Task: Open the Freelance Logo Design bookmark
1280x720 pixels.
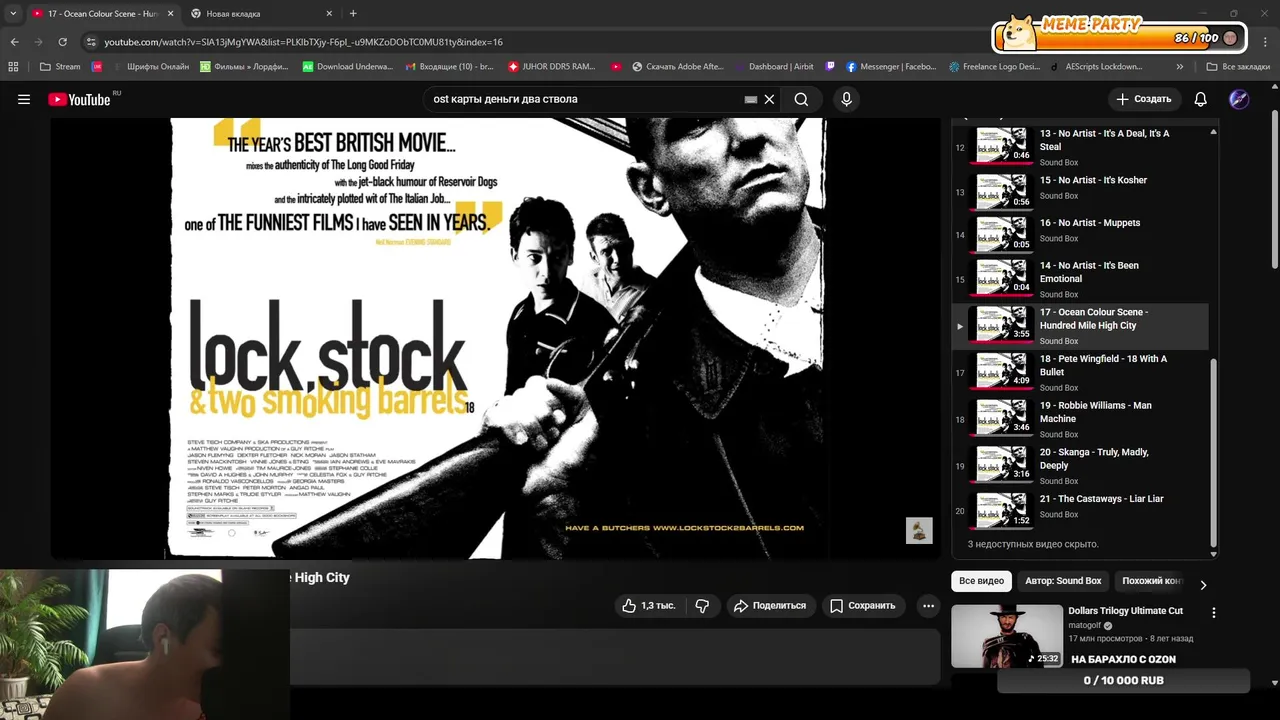Action: tap(994, 67)
